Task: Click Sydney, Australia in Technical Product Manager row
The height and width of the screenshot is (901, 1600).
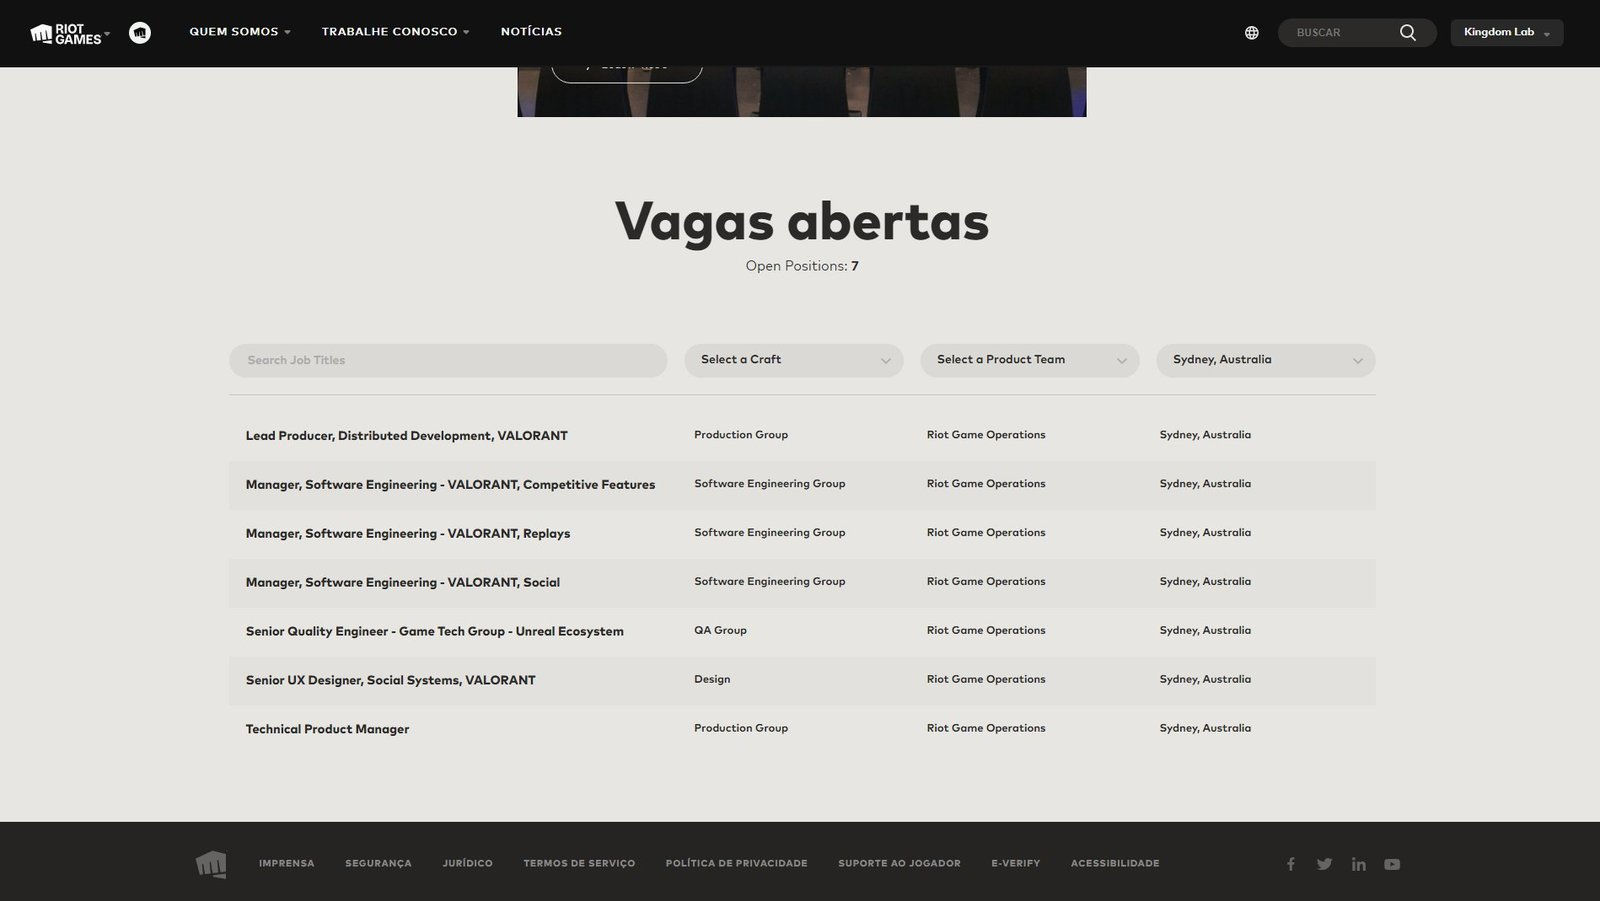Action: coord(1205,729)
